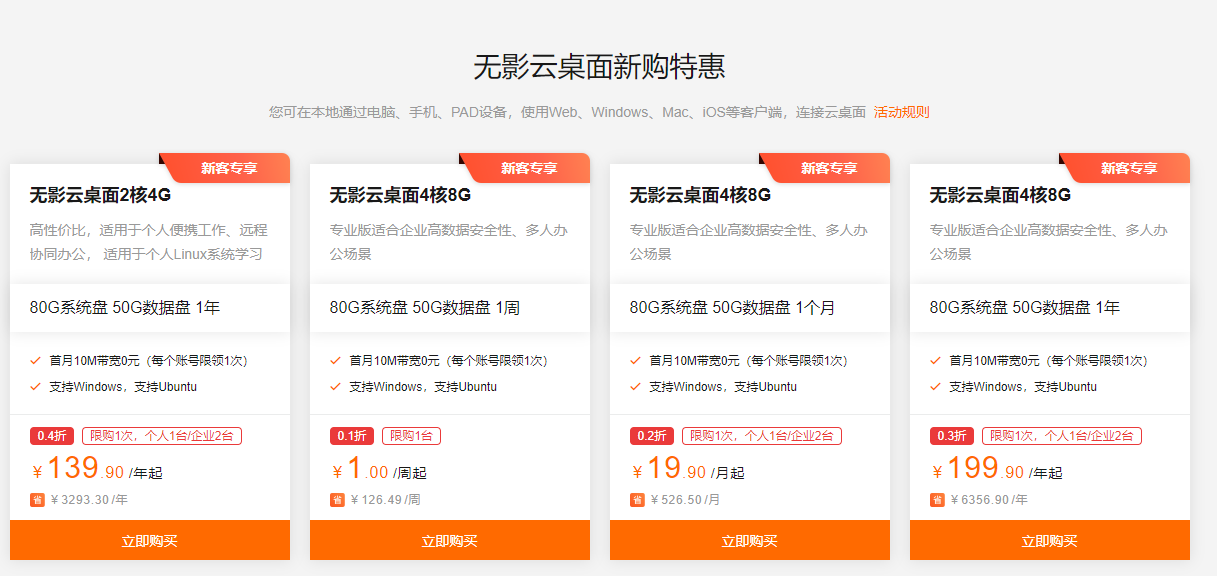Click the checkmark beside 支持Windows in the ¥199.90 card
The width and height of the screenshot is (1217, 576).
[935, 386]
